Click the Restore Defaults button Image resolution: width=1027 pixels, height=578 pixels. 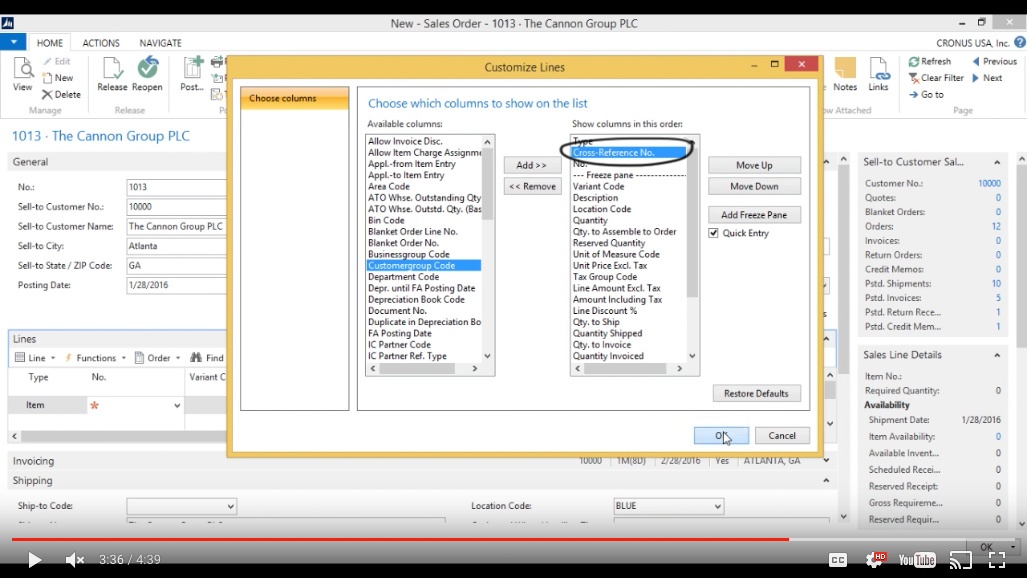pyautogui.click(x=755, y=392)
